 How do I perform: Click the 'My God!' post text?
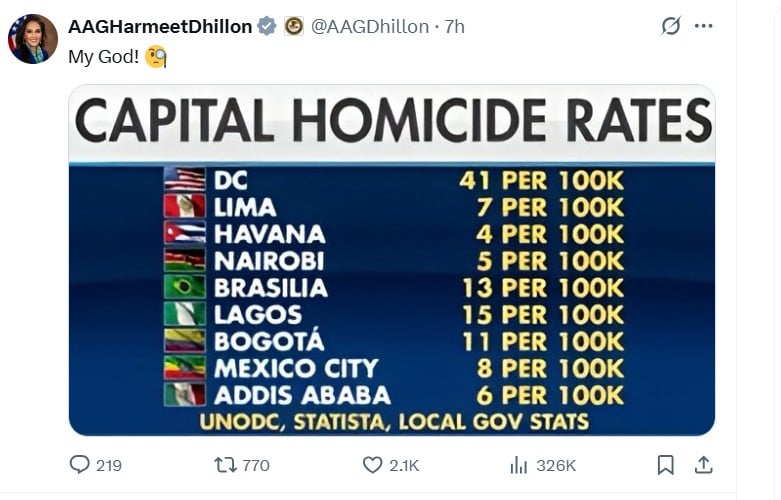[103, 56]
